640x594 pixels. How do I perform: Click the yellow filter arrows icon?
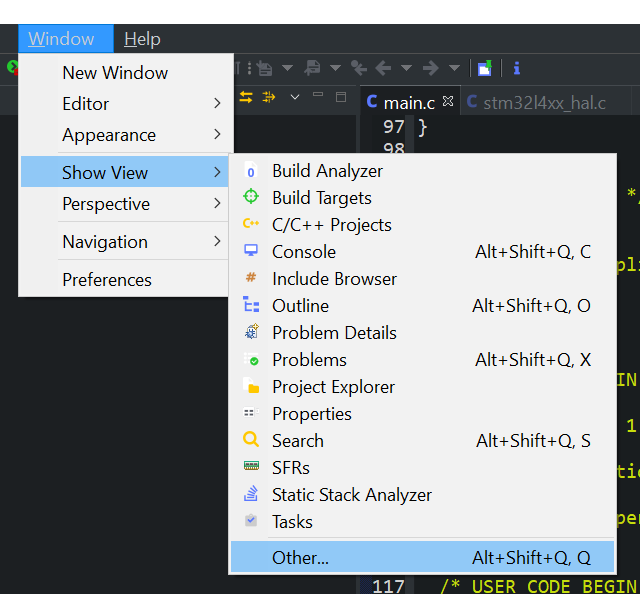click(269, 97)
